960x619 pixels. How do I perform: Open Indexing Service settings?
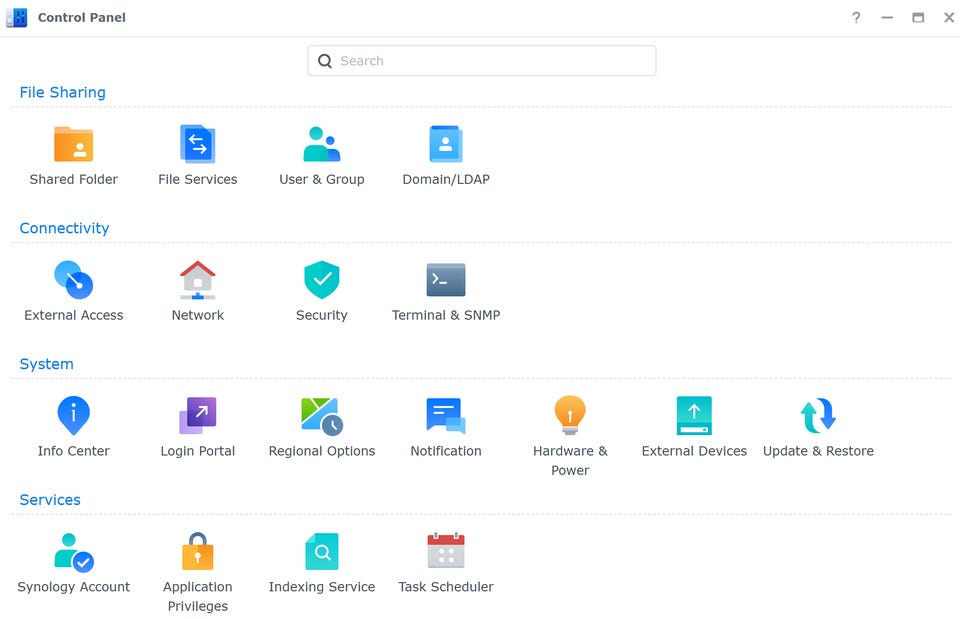click(321, 563)
